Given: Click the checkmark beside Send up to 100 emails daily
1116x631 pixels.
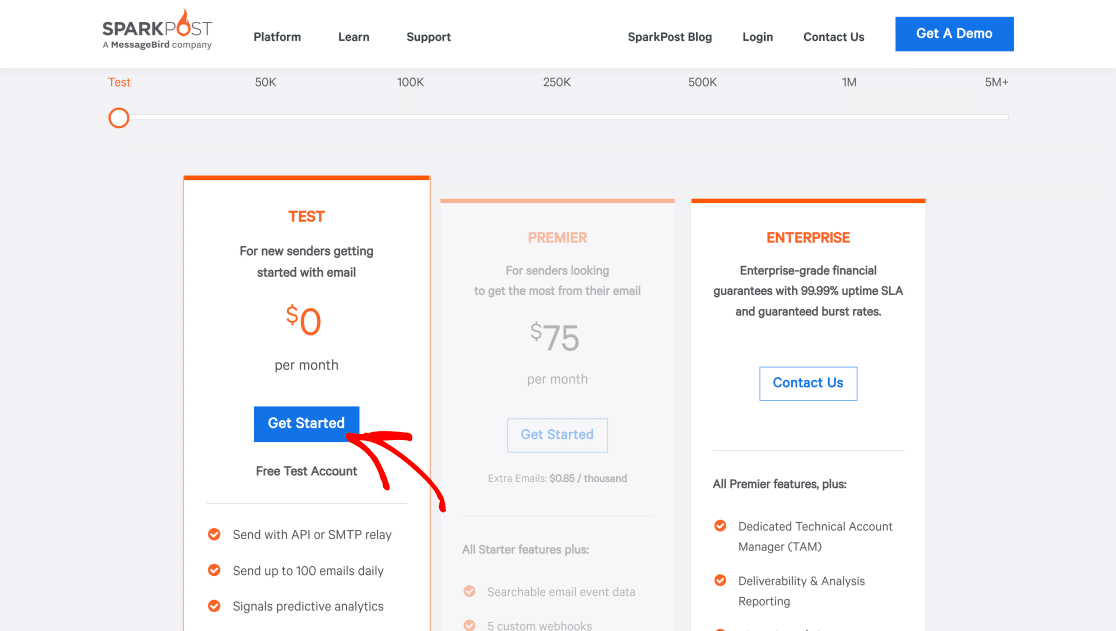Looking at the screenshot, I should [x=214, y=570].
